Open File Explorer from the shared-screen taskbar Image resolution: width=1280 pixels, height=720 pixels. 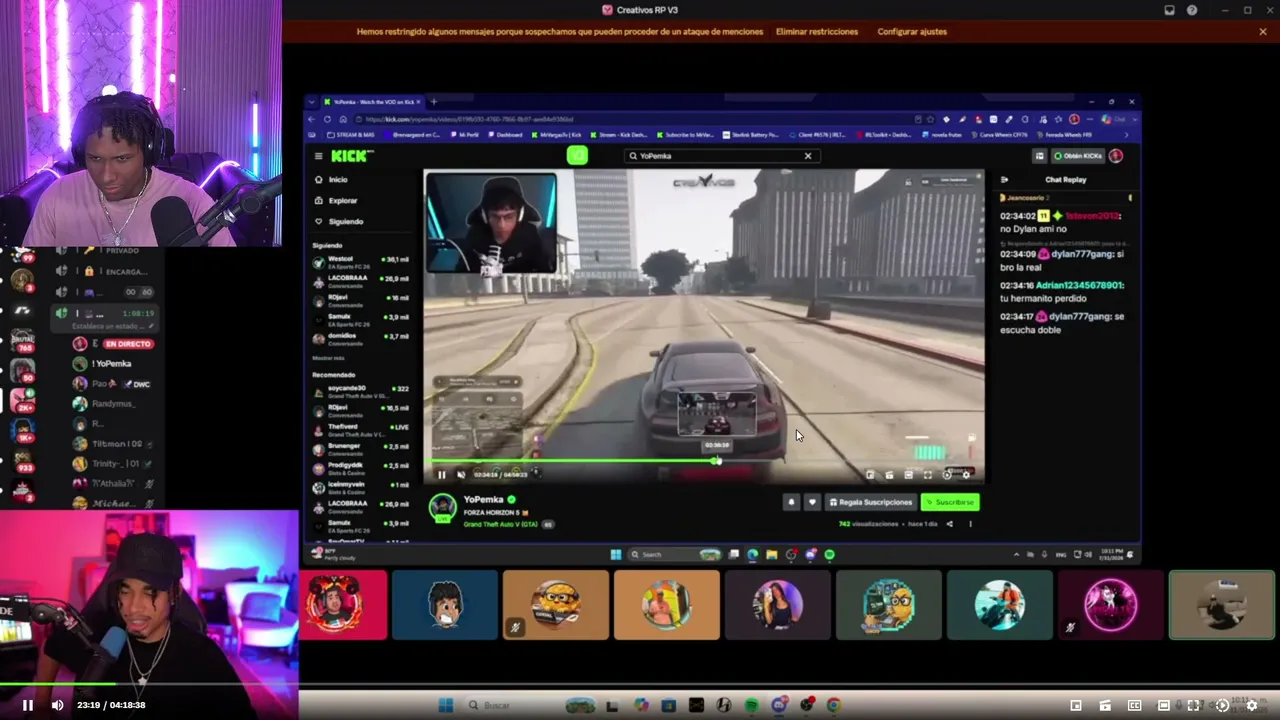tap(772, 554)
